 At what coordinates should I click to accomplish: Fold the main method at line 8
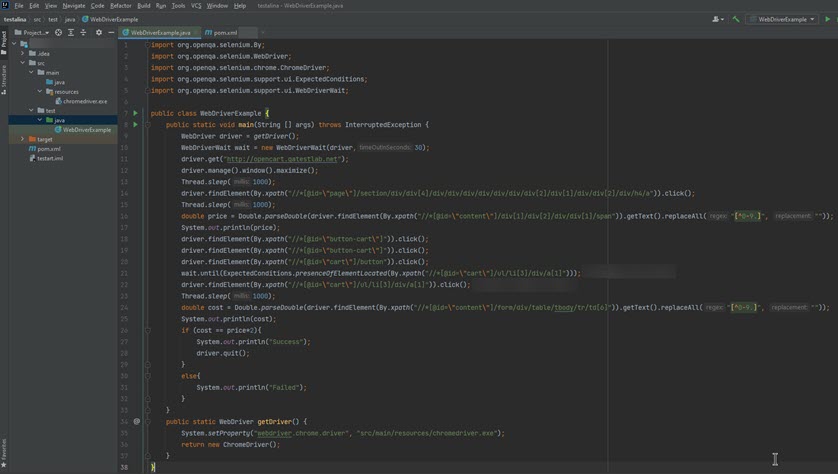[148, 125]
